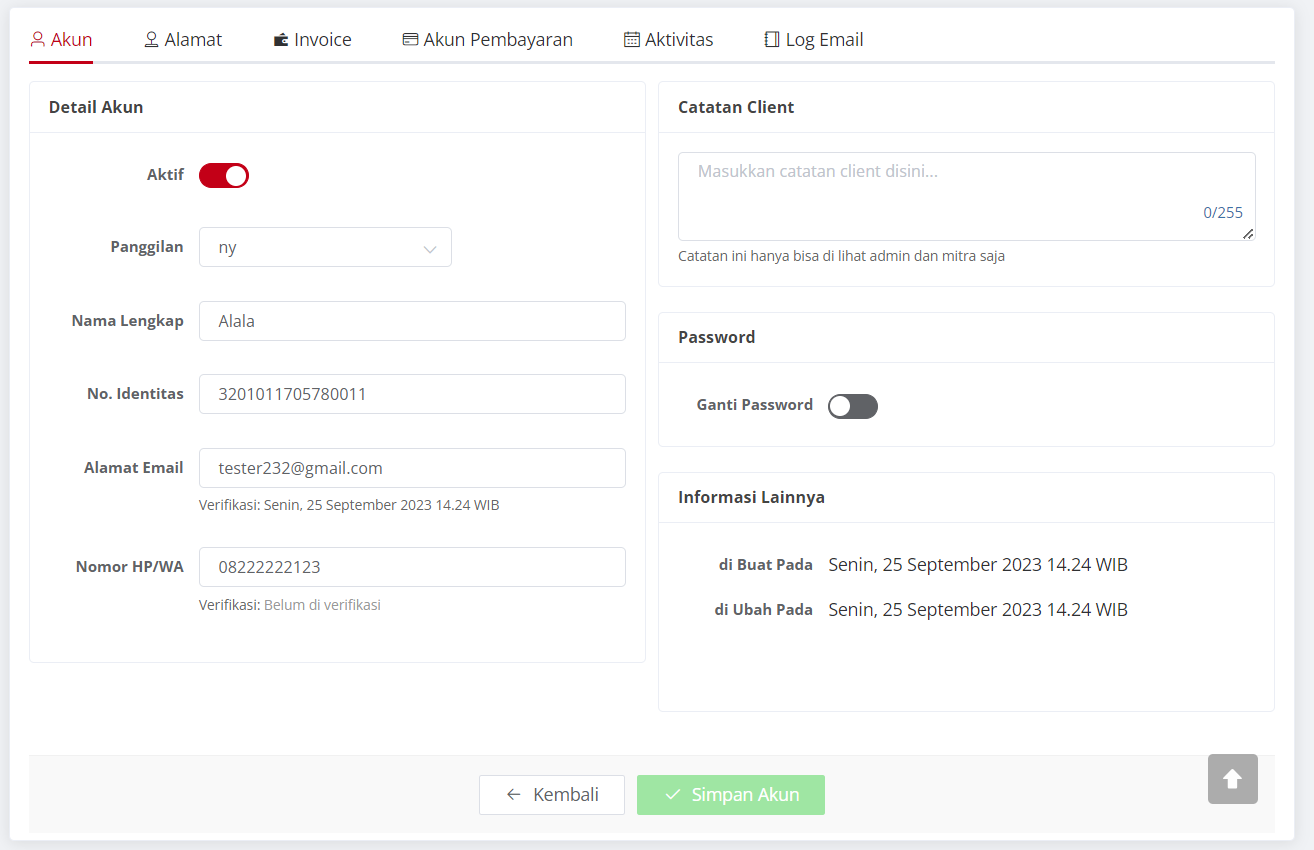Screen dimensions: 1314x850
Task: Click the card icon beside Akun Pembayaran
Action: [x=410, y=40]
